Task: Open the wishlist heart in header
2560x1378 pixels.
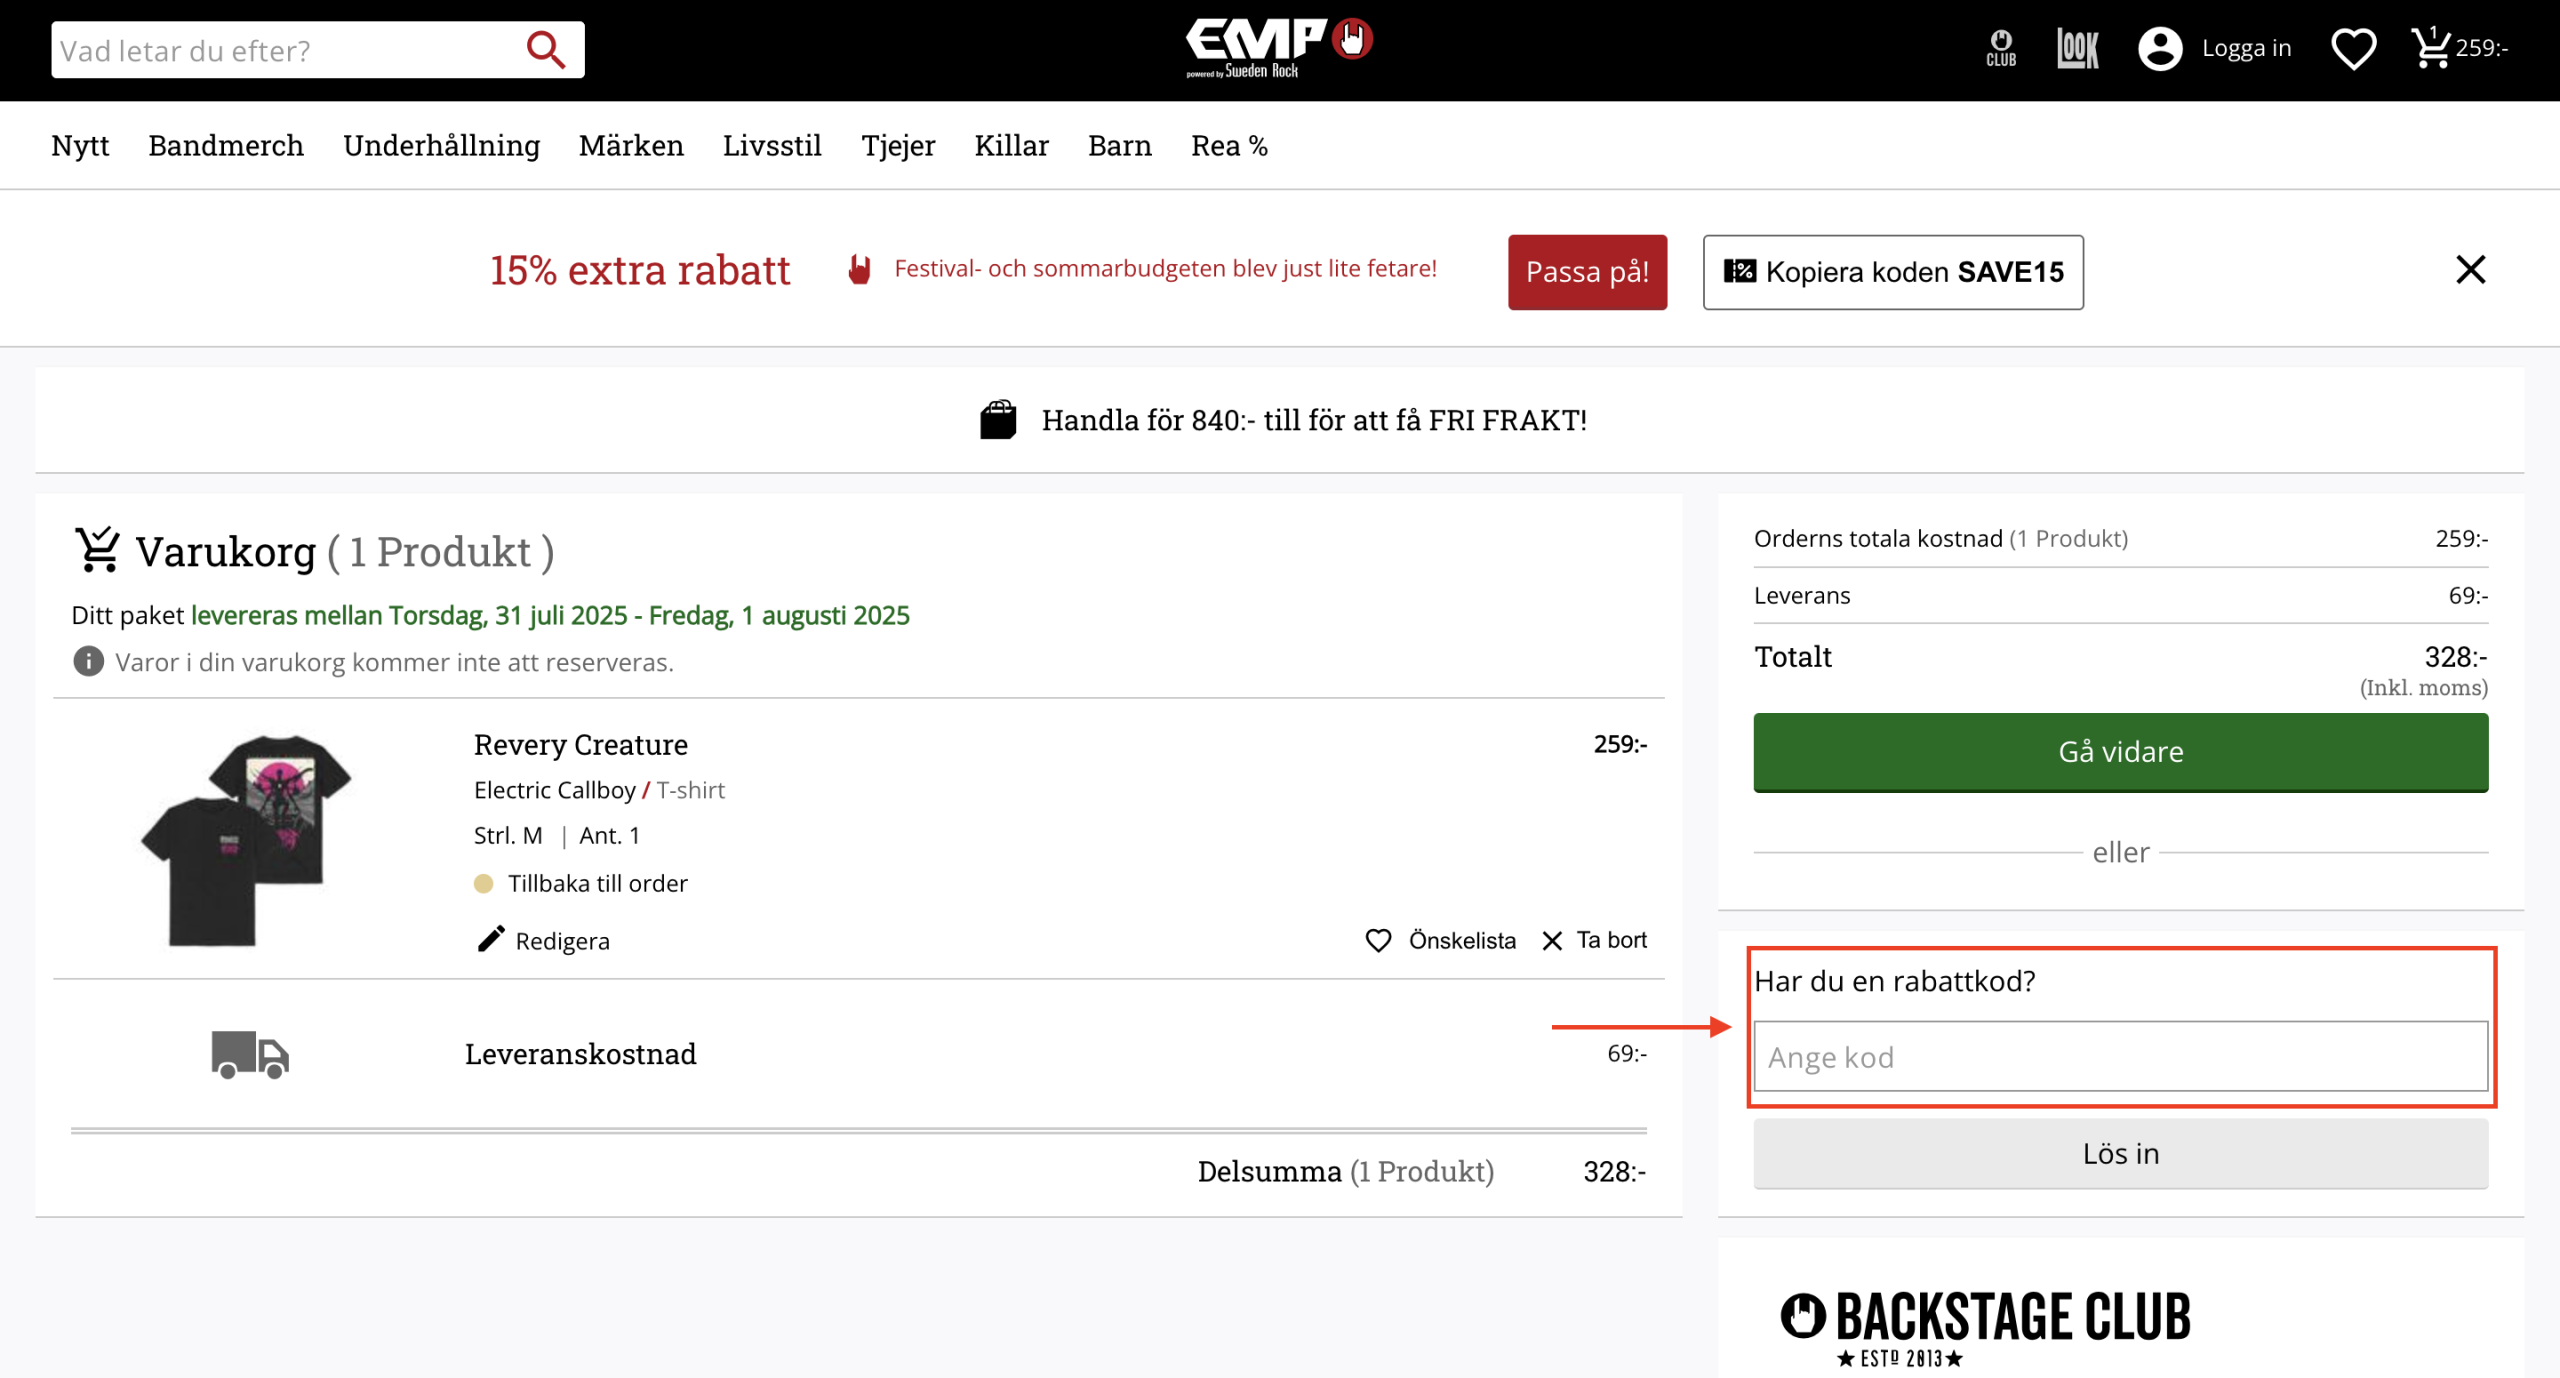Action: click(x=2353, y=48)
